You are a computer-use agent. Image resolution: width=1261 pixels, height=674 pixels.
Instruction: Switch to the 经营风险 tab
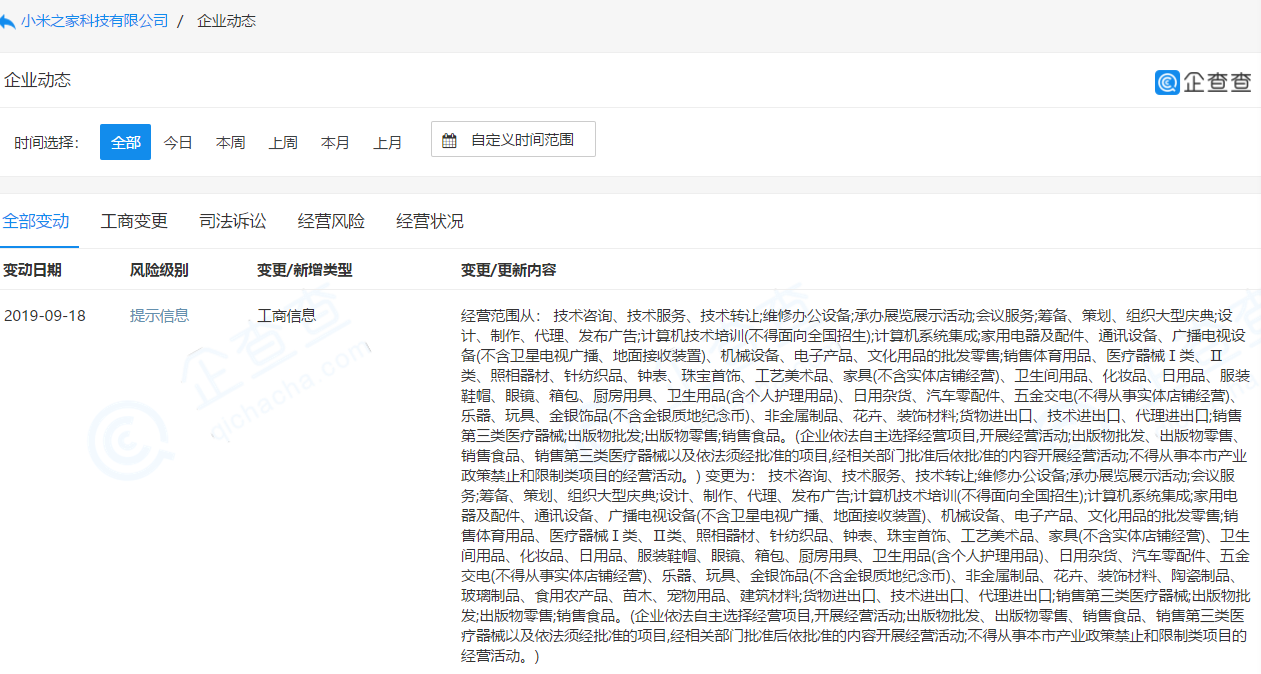coord(331,221)
